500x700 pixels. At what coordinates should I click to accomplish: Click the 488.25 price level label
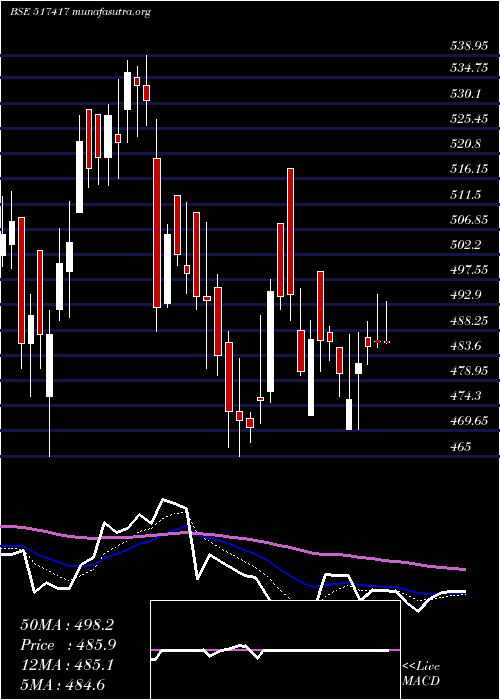click(469, 320)
